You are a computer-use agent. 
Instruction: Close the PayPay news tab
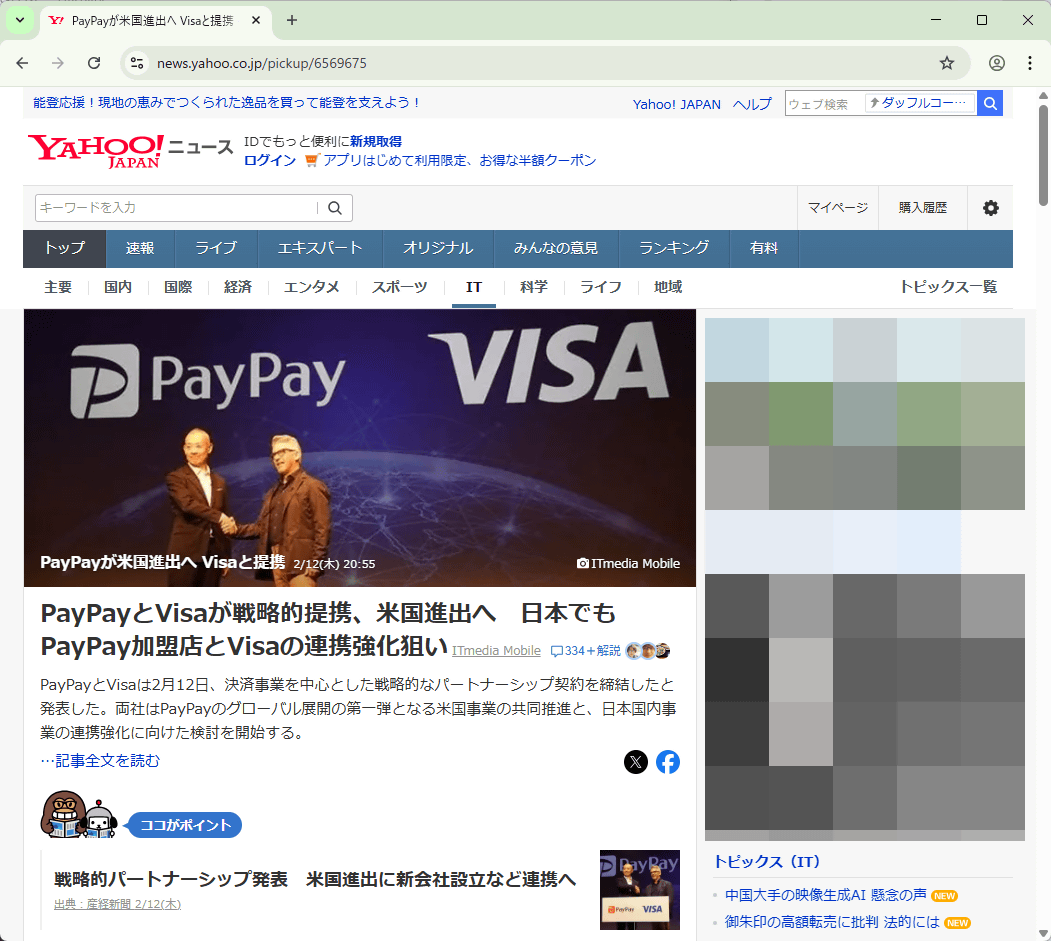pos(256,20)
